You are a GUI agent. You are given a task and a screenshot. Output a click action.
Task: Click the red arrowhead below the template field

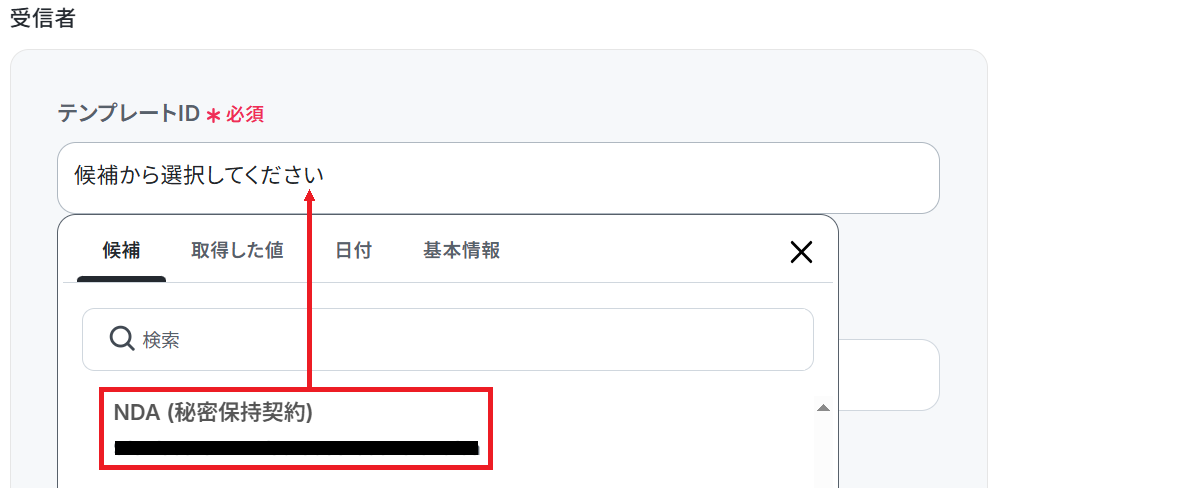tap(310, 198)
